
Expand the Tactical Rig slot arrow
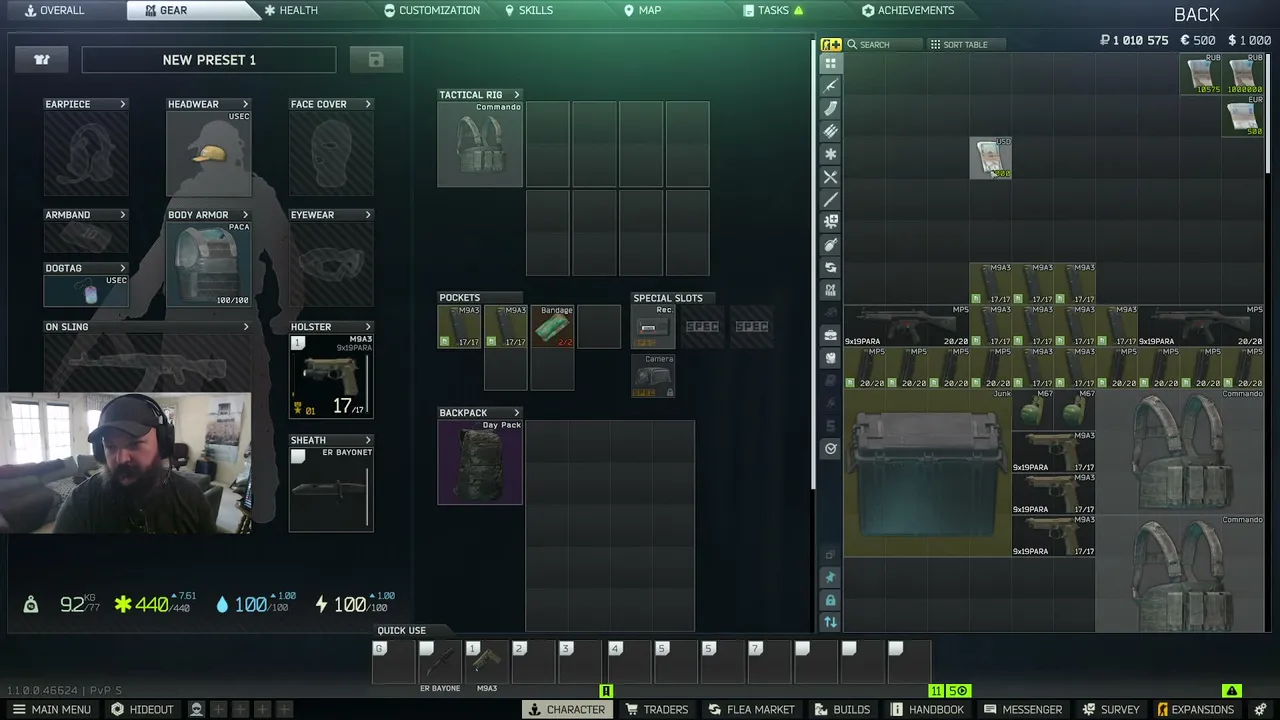517,95
